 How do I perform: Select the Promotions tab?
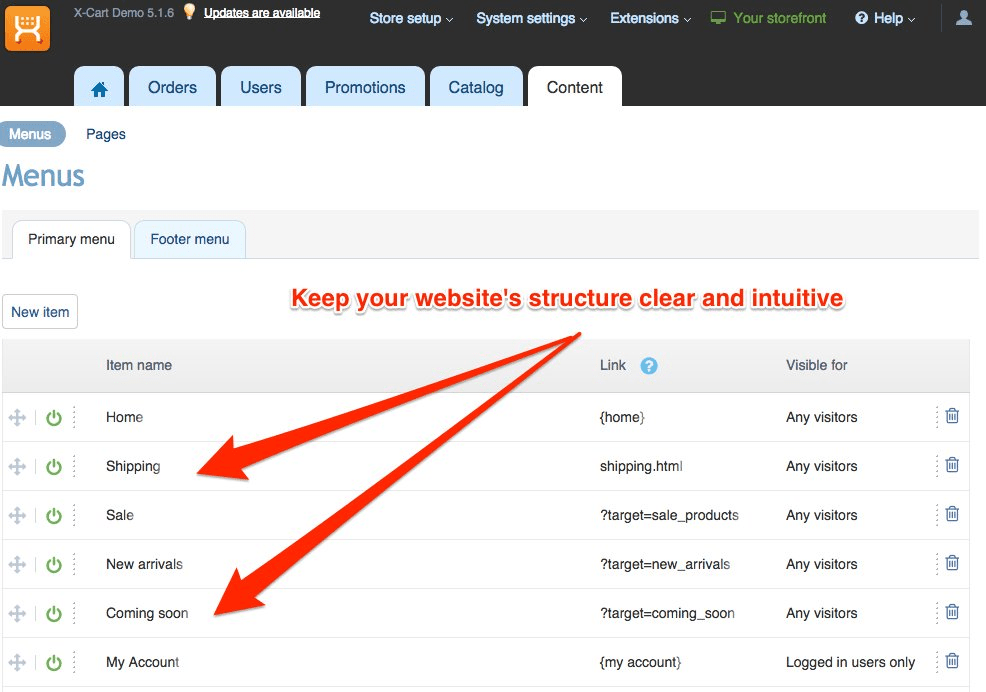(x=365, y=87)
